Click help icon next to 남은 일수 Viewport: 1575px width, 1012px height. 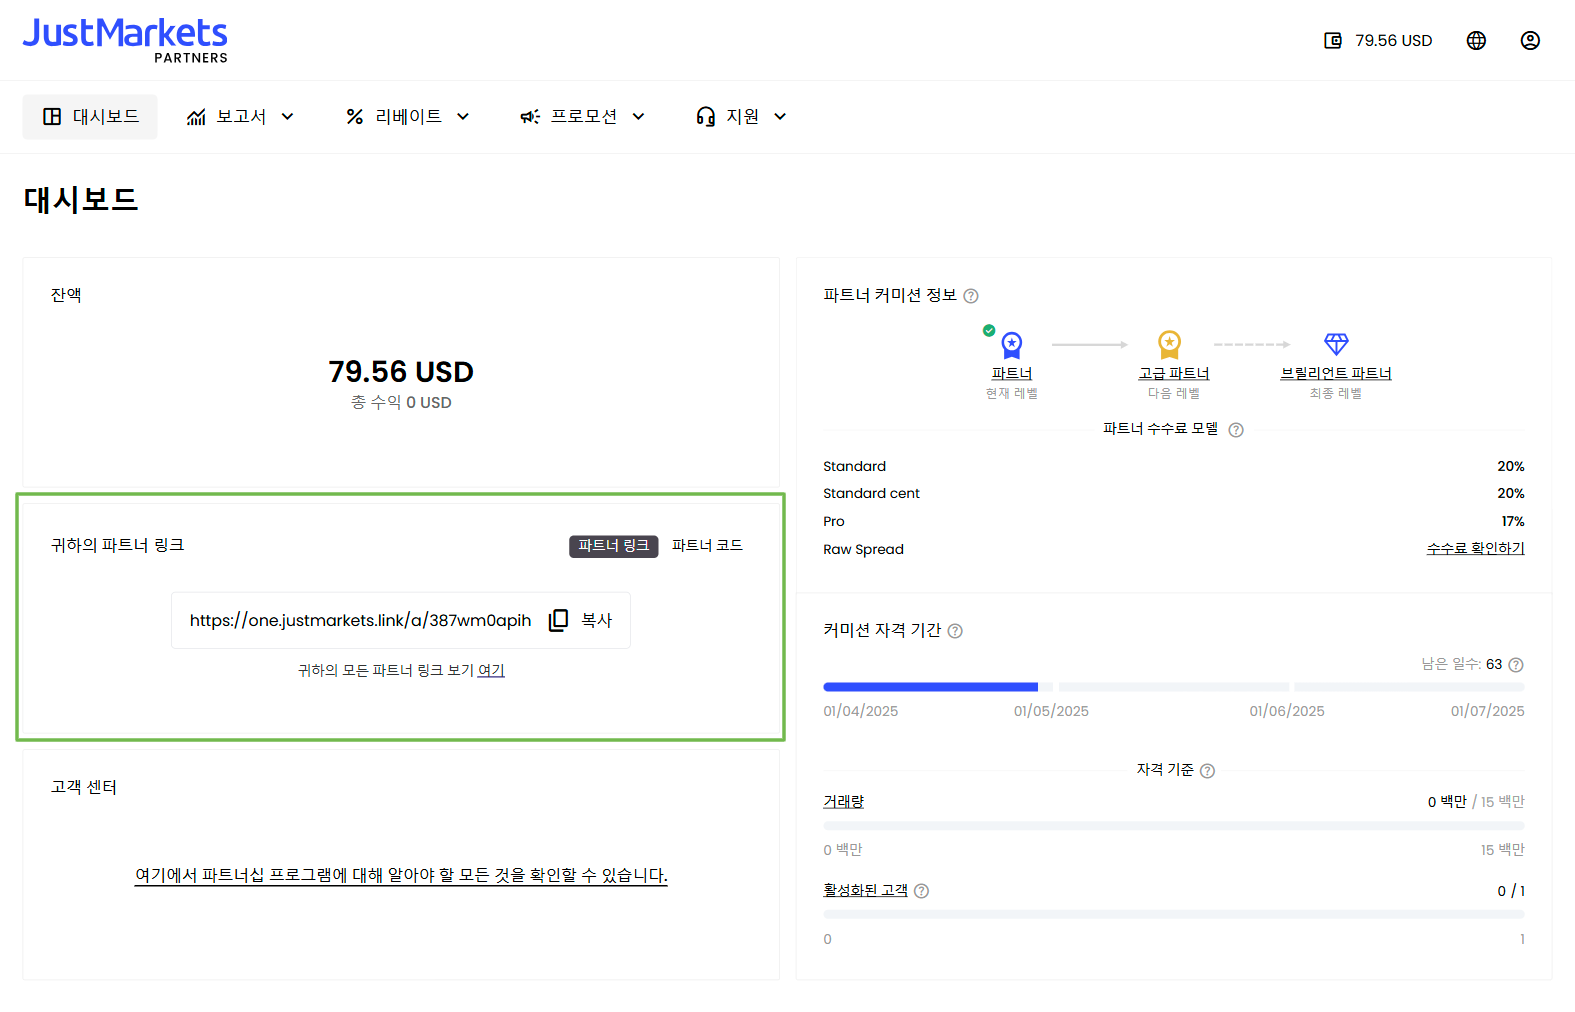coord(1516,665)
